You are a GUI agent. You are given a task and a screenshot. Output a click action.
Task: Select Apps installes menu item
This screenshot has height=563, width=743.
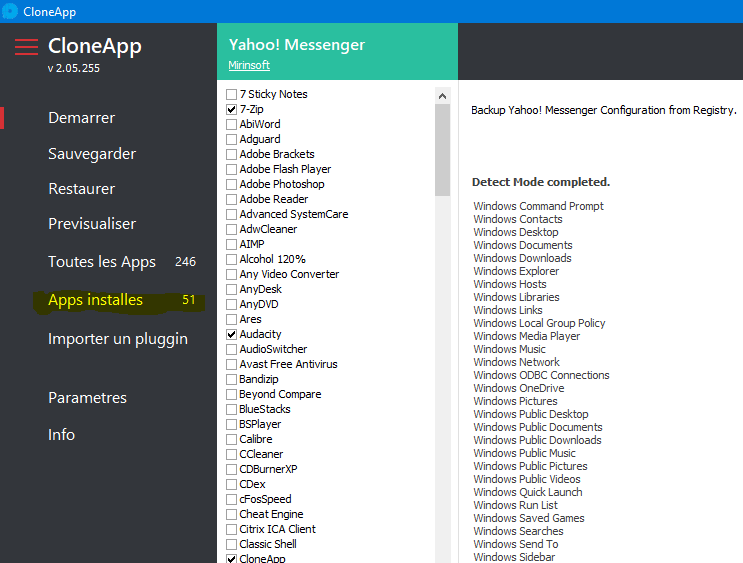(x=95, y=300)
